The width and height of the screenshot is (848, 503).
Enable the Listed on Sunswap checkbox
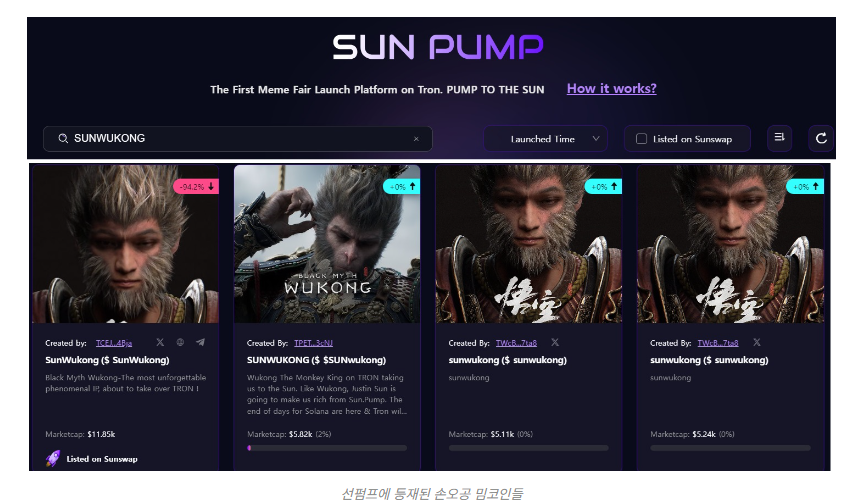642,139
